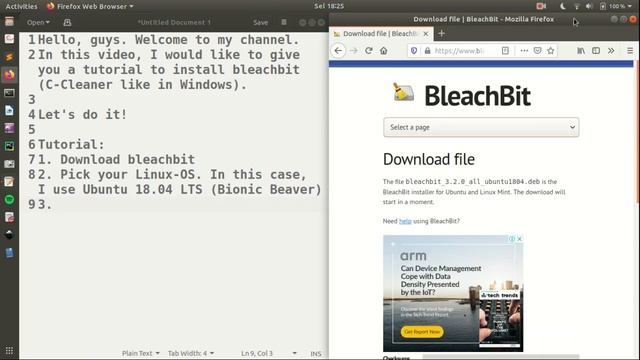Reload the BleachBit page
Image resolution: width=640 pixels, height=360 pixels.
(369, 51)
